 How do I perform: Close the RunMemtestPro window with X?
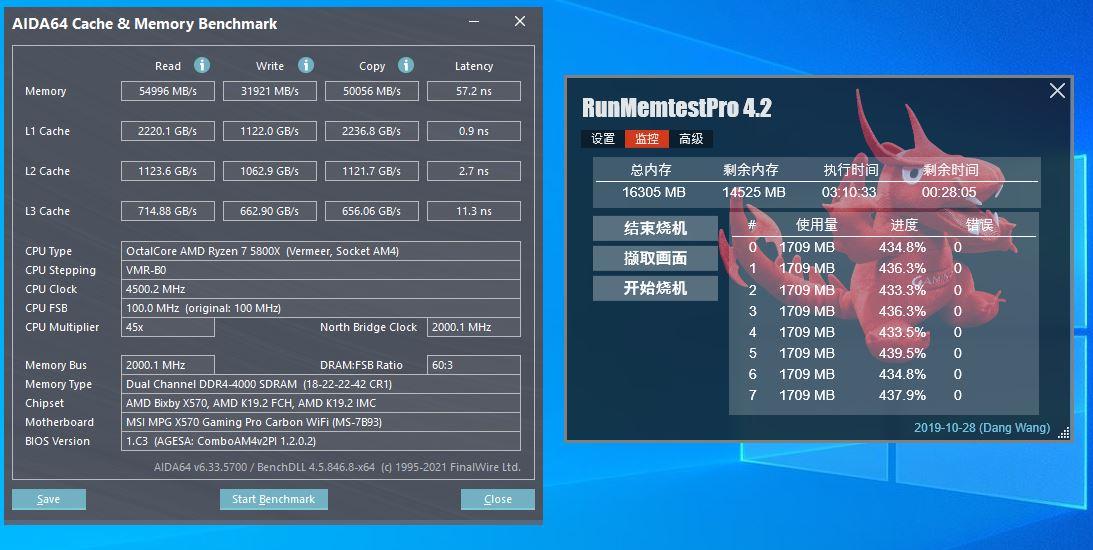[x=1057, y=91]
